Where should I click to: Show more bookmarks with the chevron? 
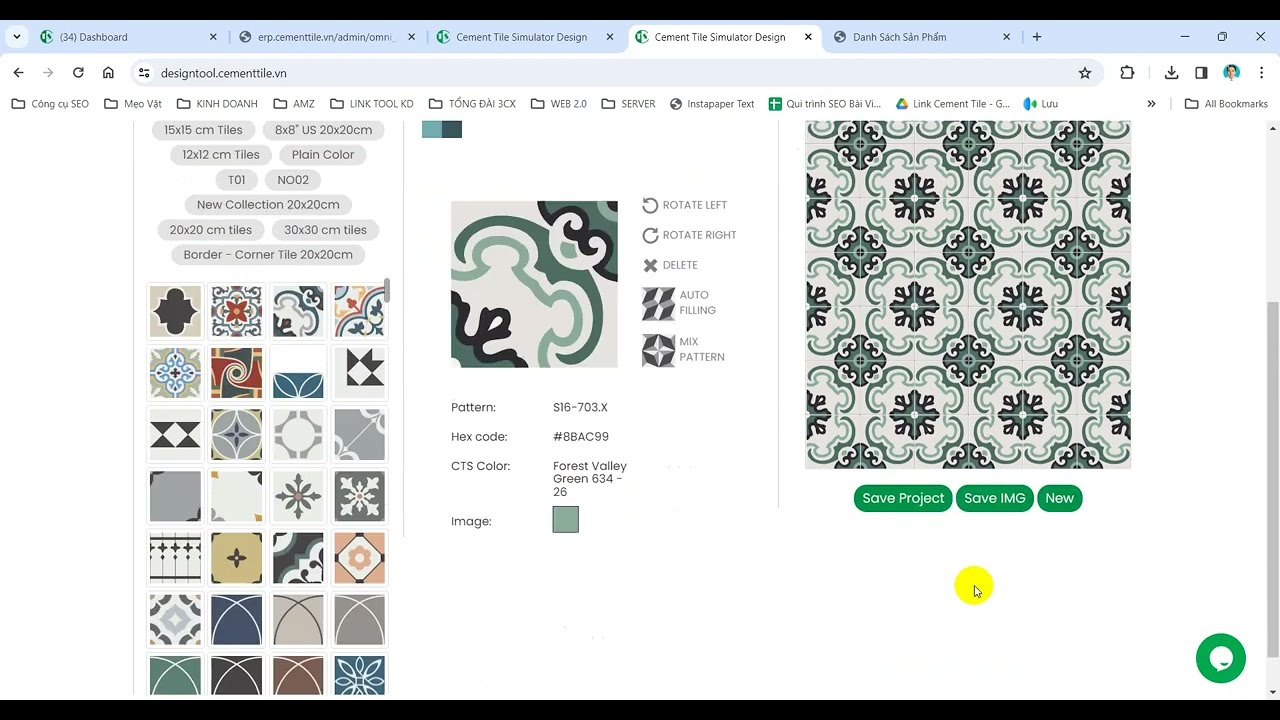[x=1151, y=104]
